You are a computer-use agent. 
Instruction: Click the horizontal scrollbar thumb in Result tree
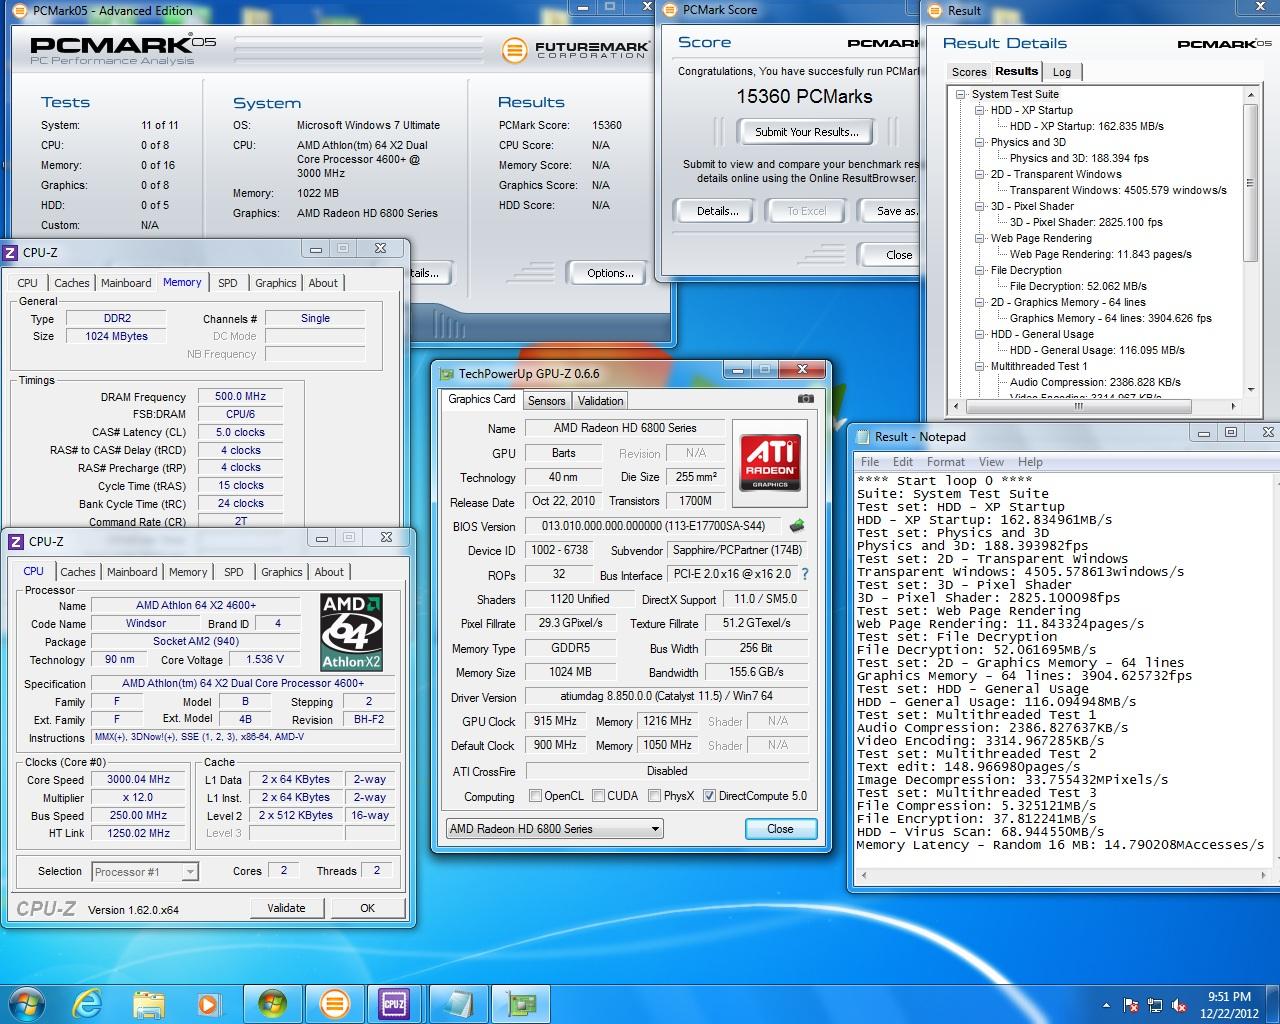coord(1078,406)
